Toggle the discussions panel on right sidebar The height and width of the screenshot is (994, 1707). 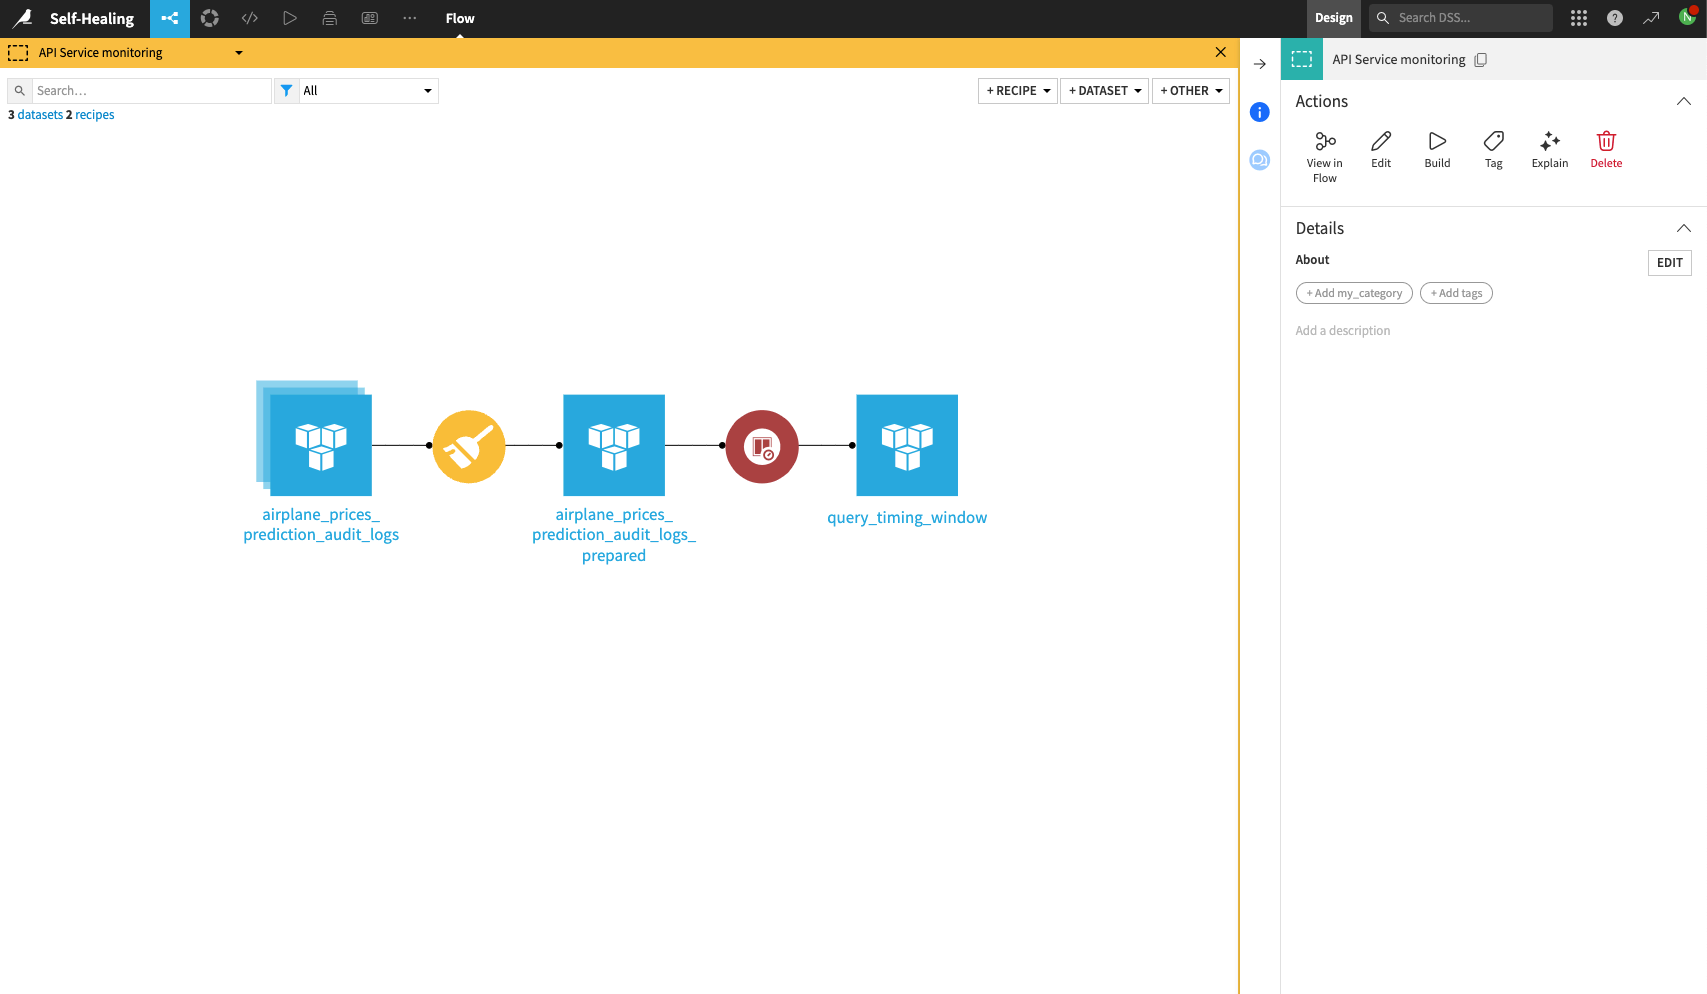(1259, 160)
